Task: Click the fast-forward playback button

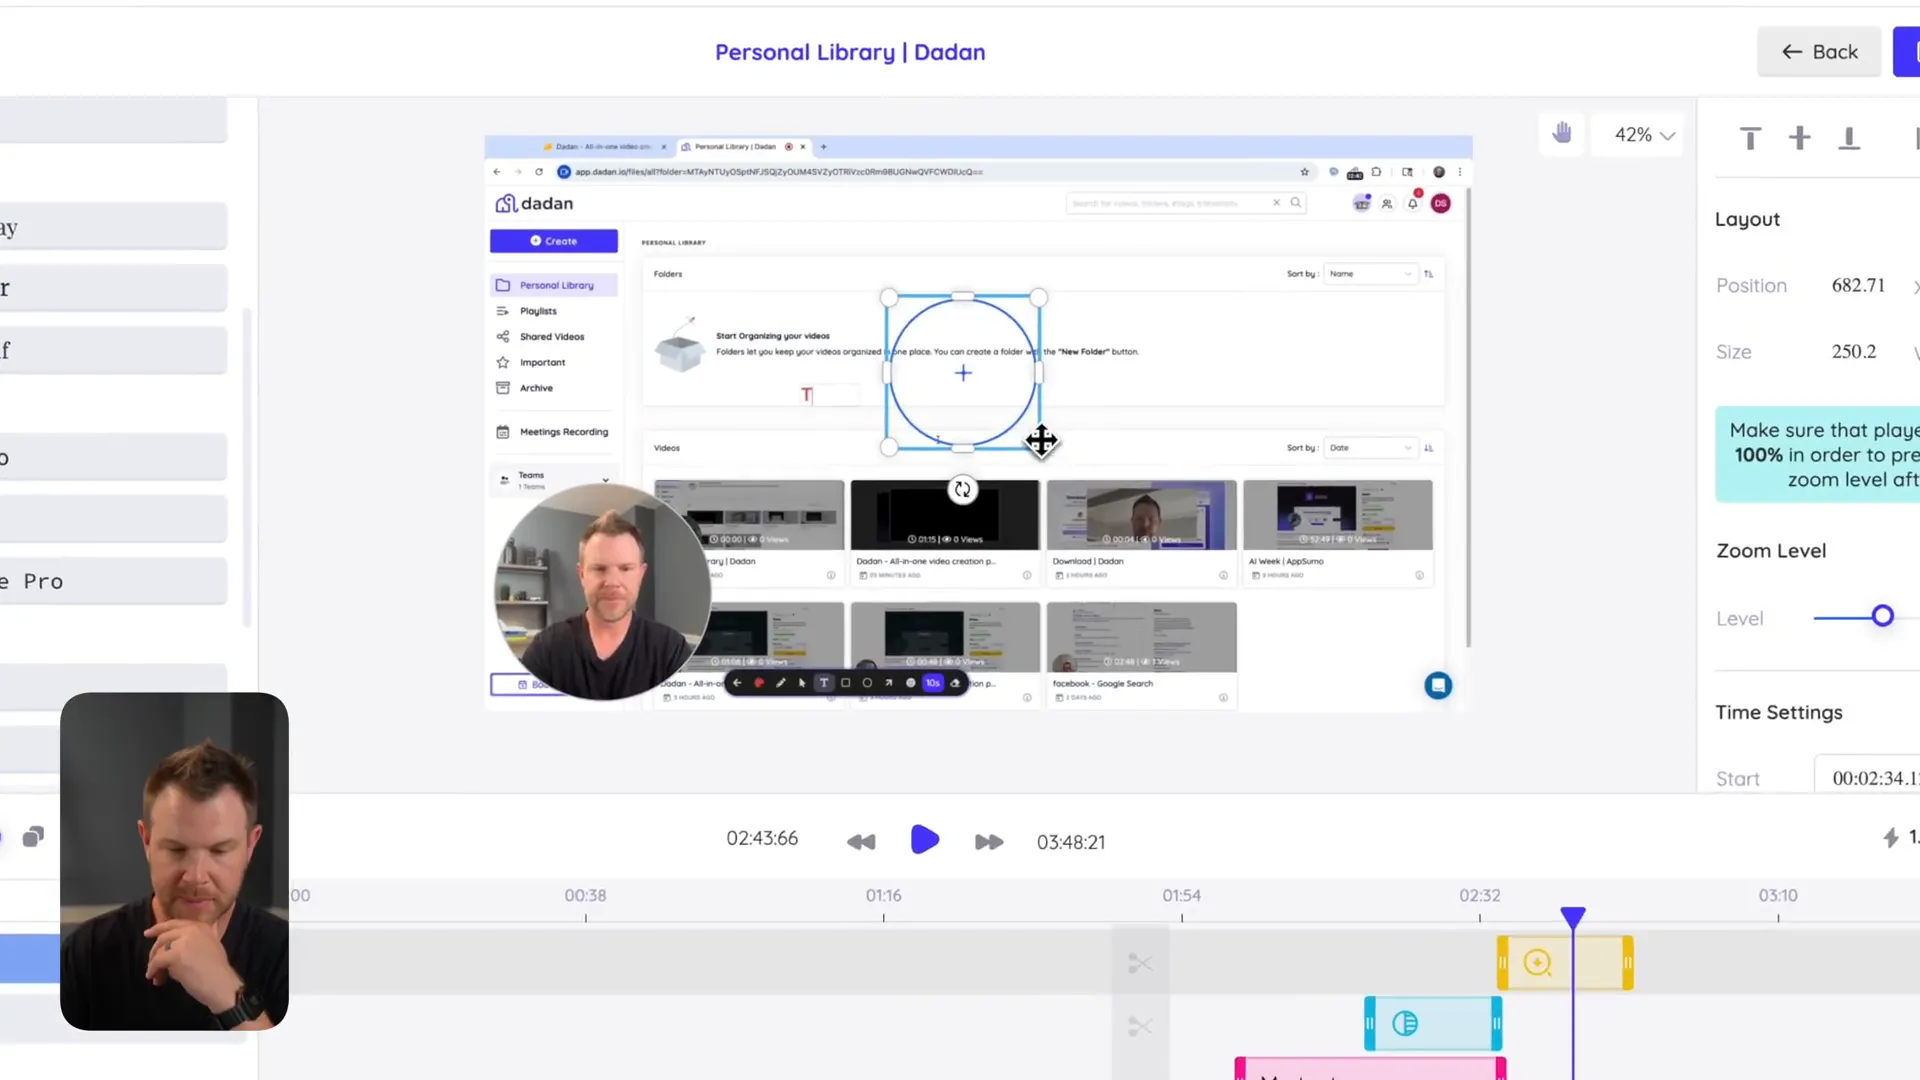Action: tap(989, 842)
